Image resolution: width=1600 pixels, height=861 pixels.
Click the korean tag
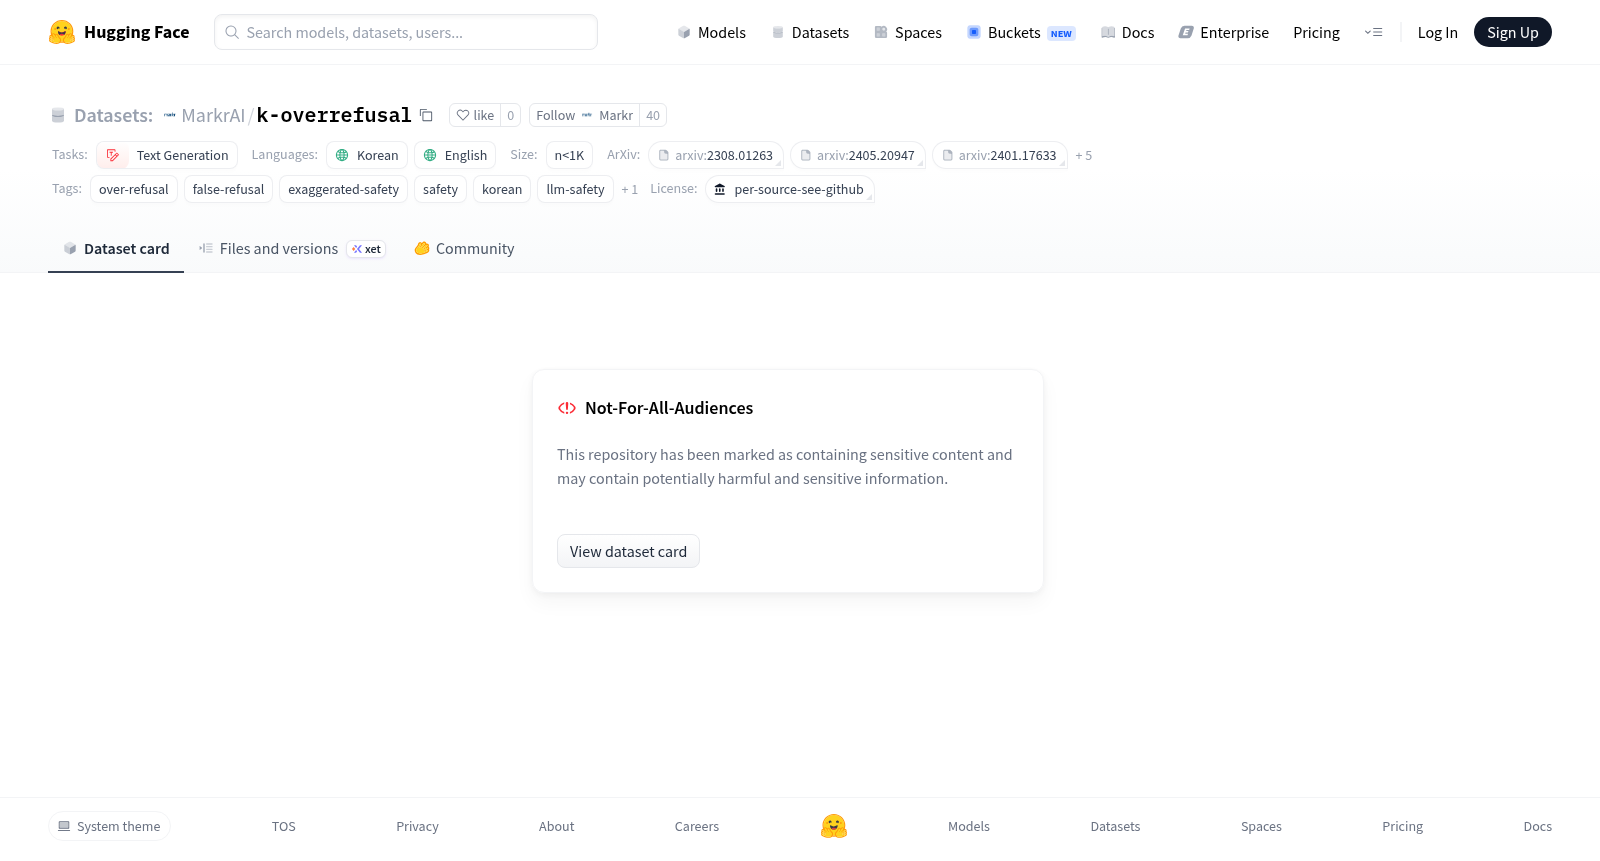pyautogui.click(x=502, y=189)
